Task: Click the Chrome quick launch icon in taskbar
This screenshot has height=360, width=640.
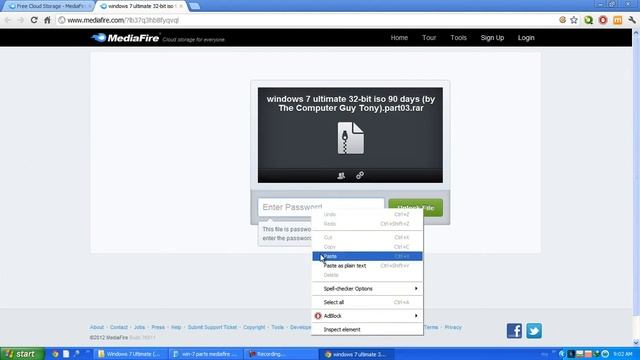Action: [55, 354]
